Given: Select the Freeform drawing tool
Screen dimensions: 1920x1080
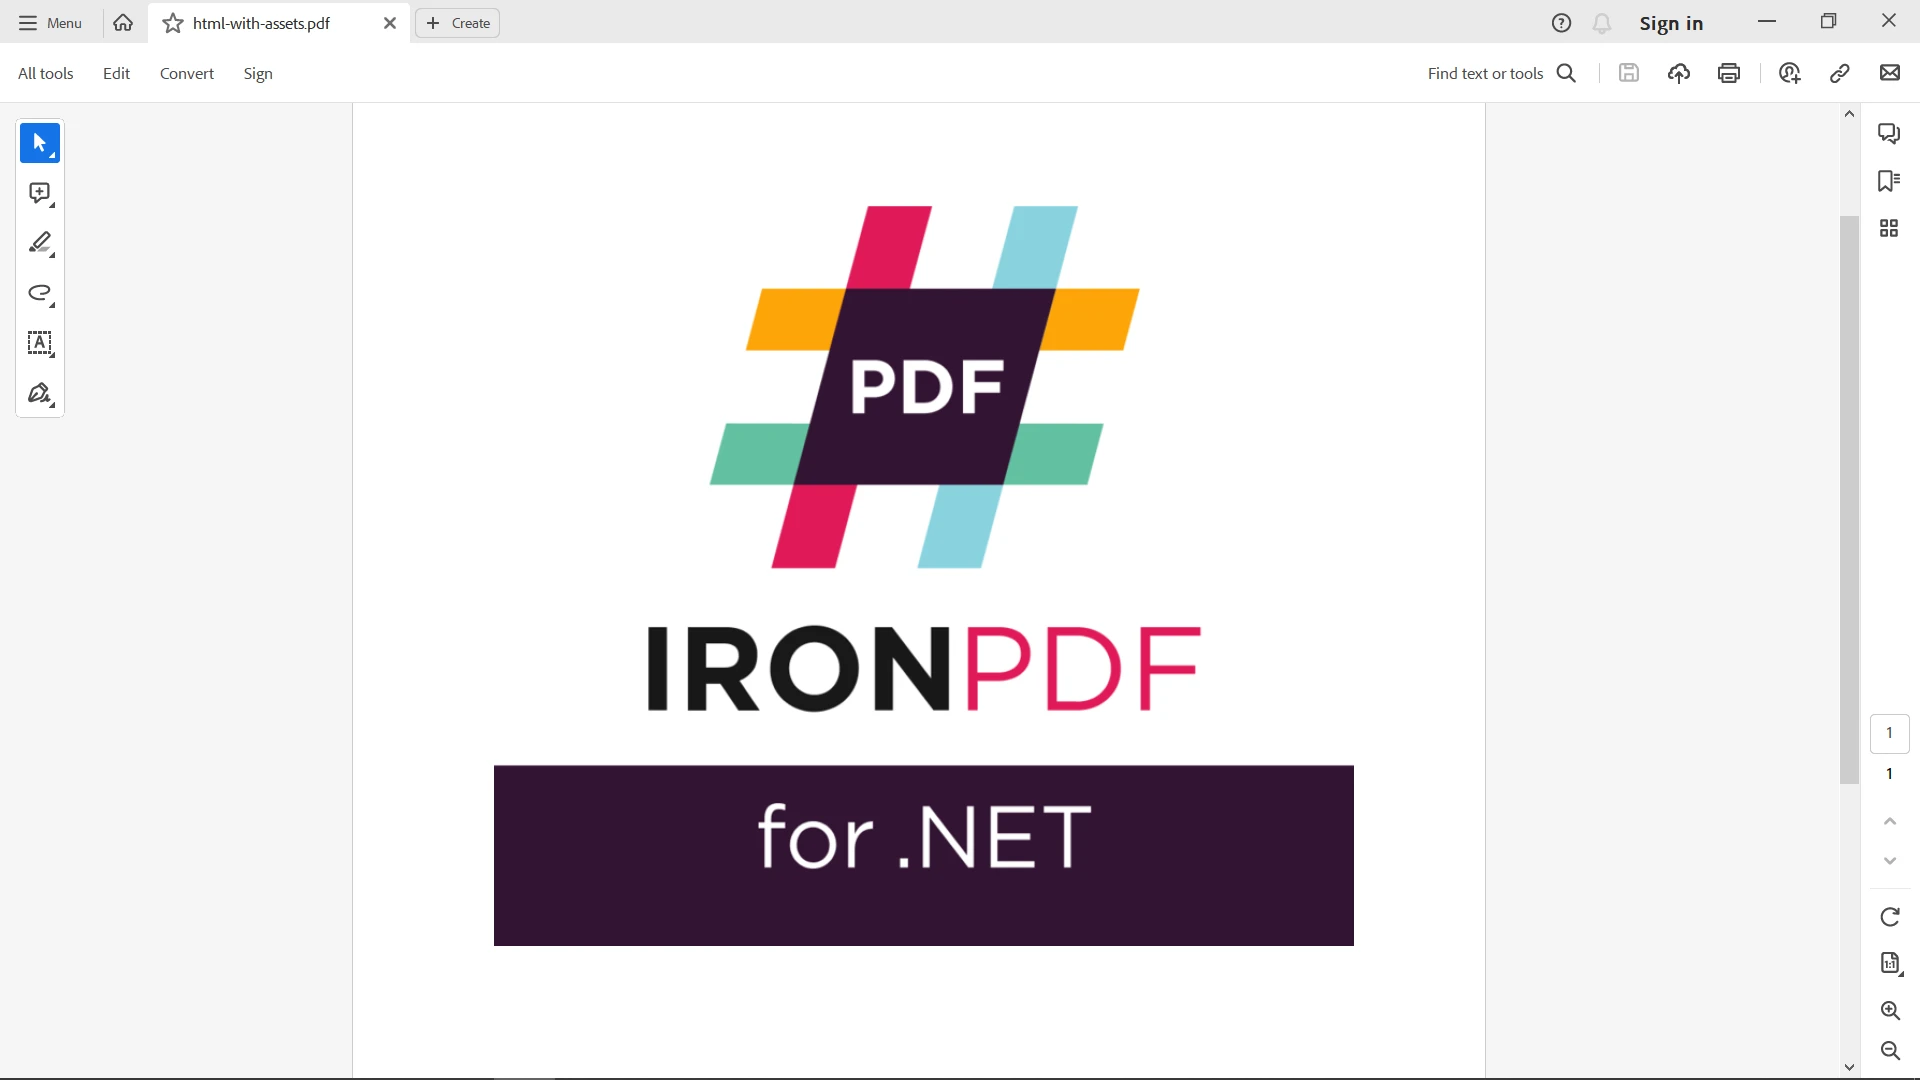Looking at the screenshot, I should [41, 293].
